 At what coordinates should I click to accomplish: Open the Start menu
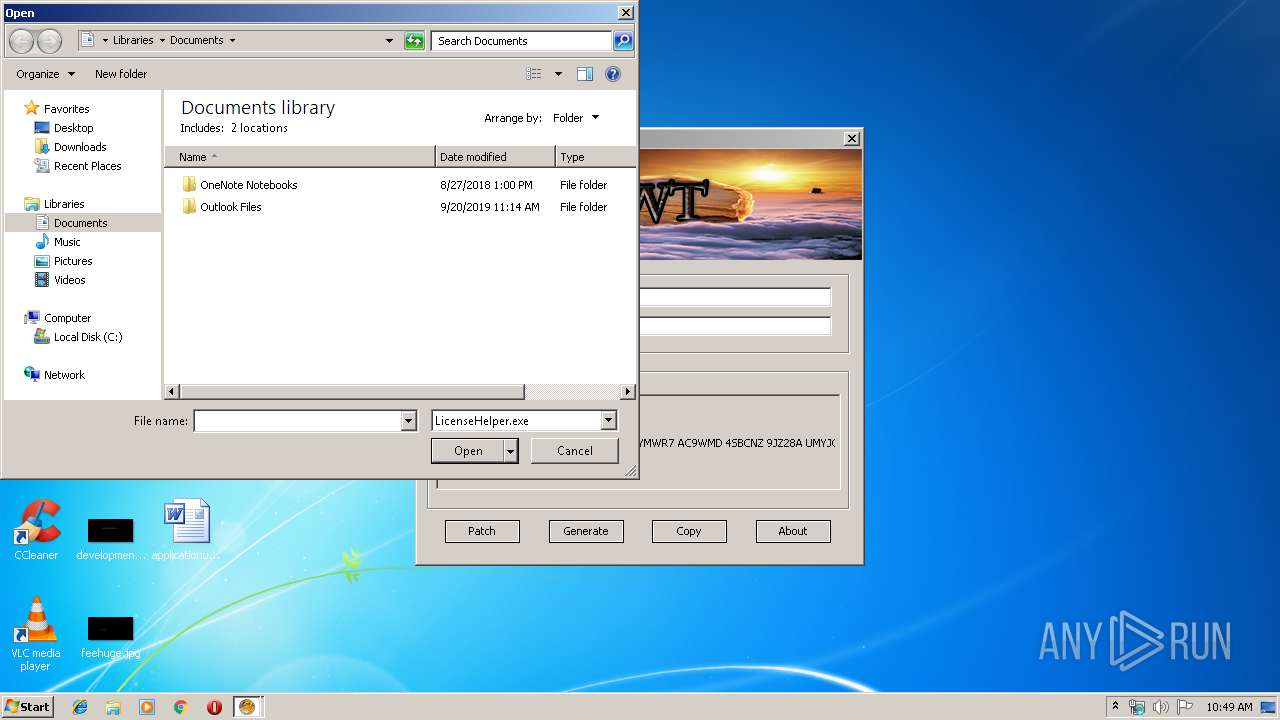(28, 707)
